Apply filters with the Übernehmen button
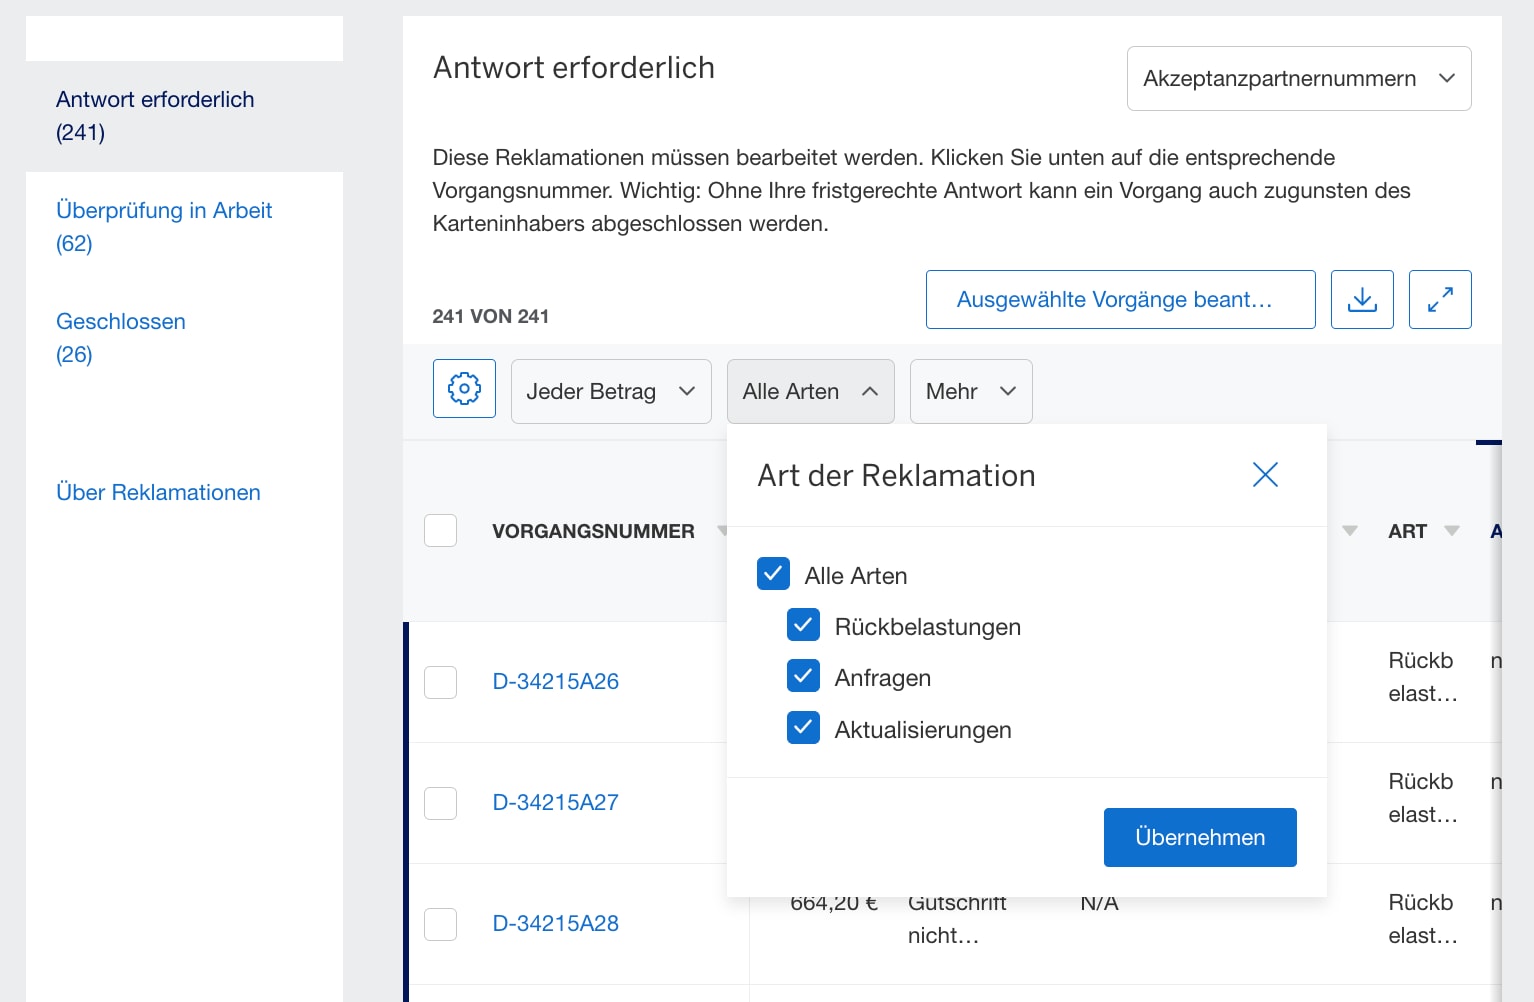The width and height of the screenshot is (1534, 1002). 1199,837
